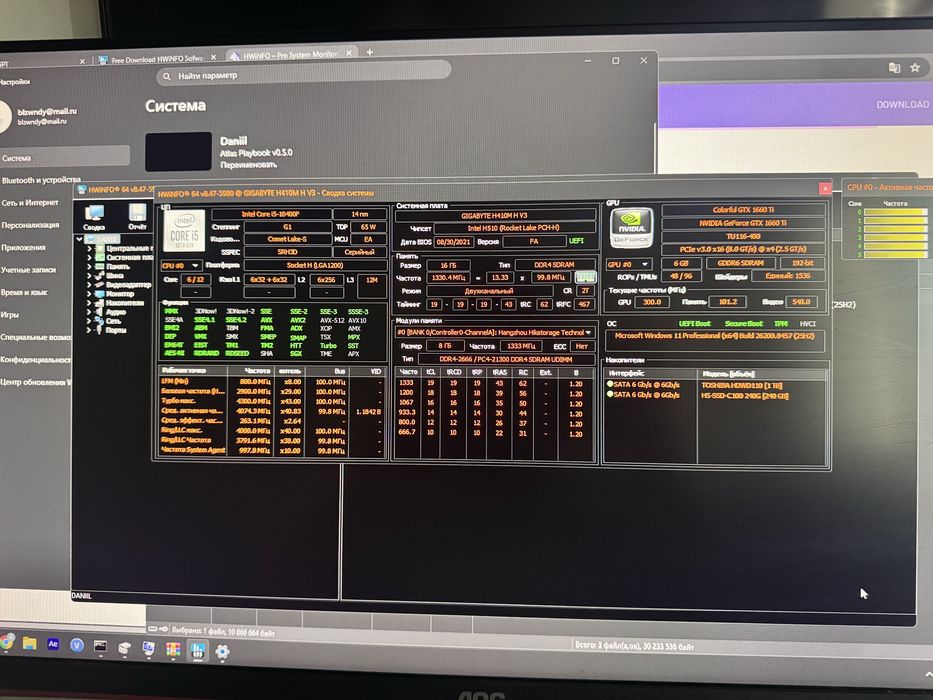Click the blzwndy@mail.ru account name
This screenshot has width=933, height=700.
coord(47,111)
